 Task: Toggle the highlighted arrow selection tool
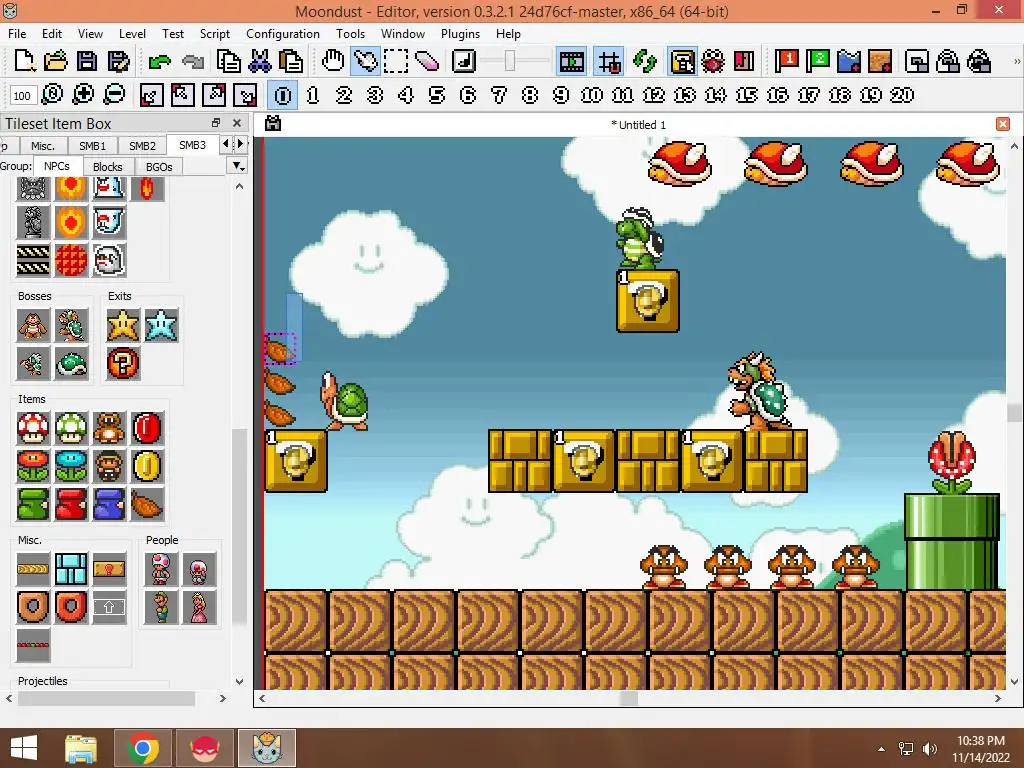pyautogui.click(x=365, y=61)
